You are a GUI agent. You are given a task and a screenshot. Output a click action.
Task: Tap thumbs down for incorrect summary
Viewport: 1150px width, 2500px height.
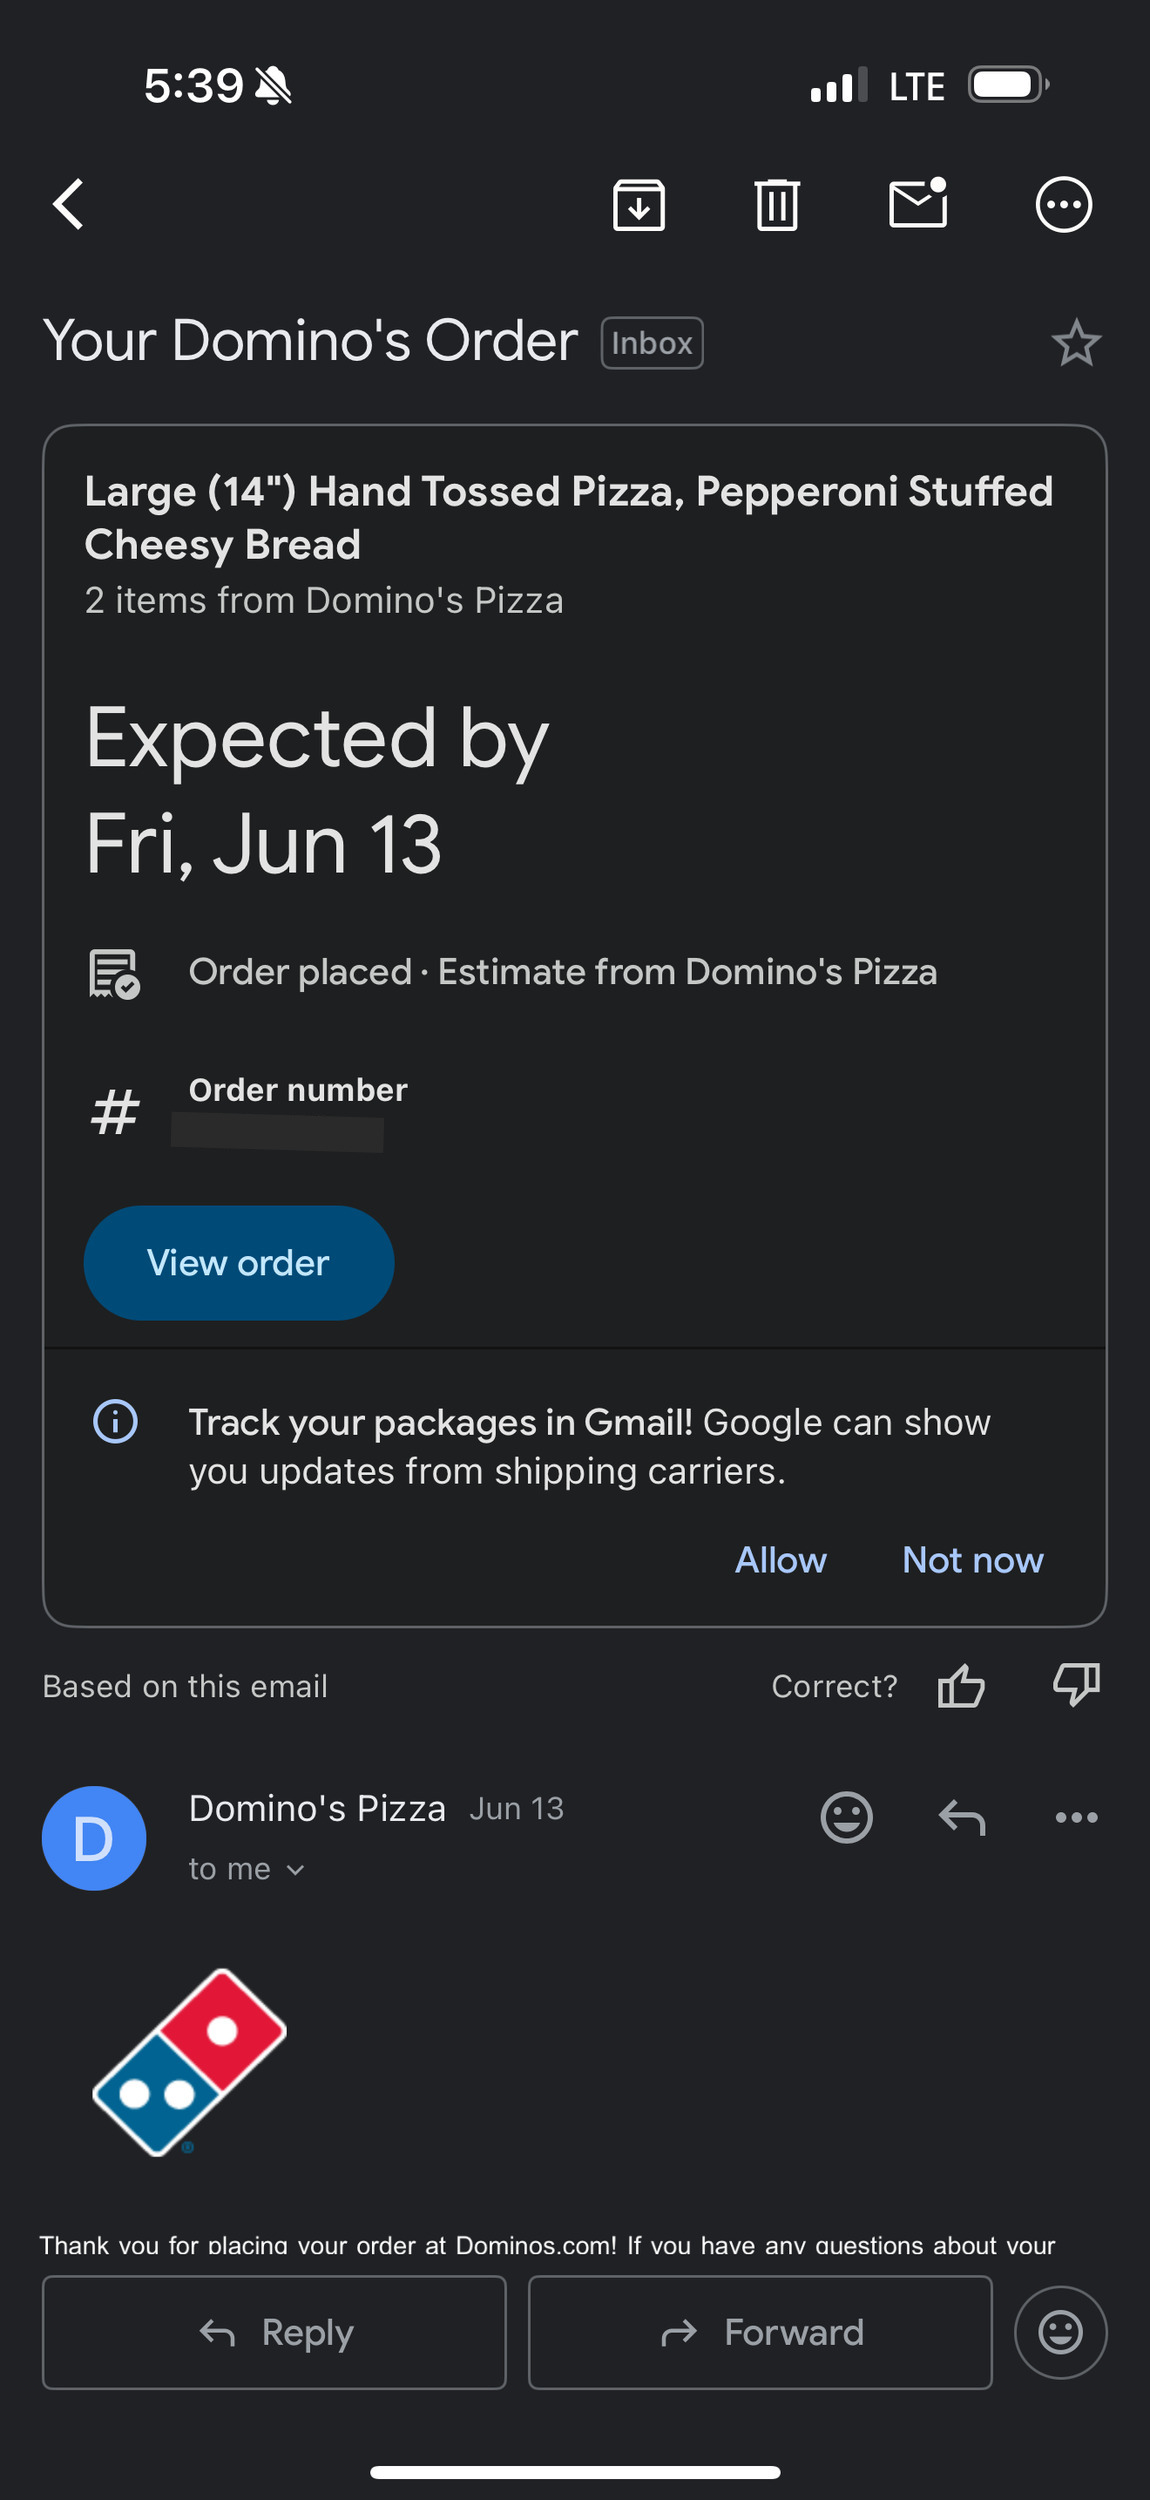click(1076, 1686)
